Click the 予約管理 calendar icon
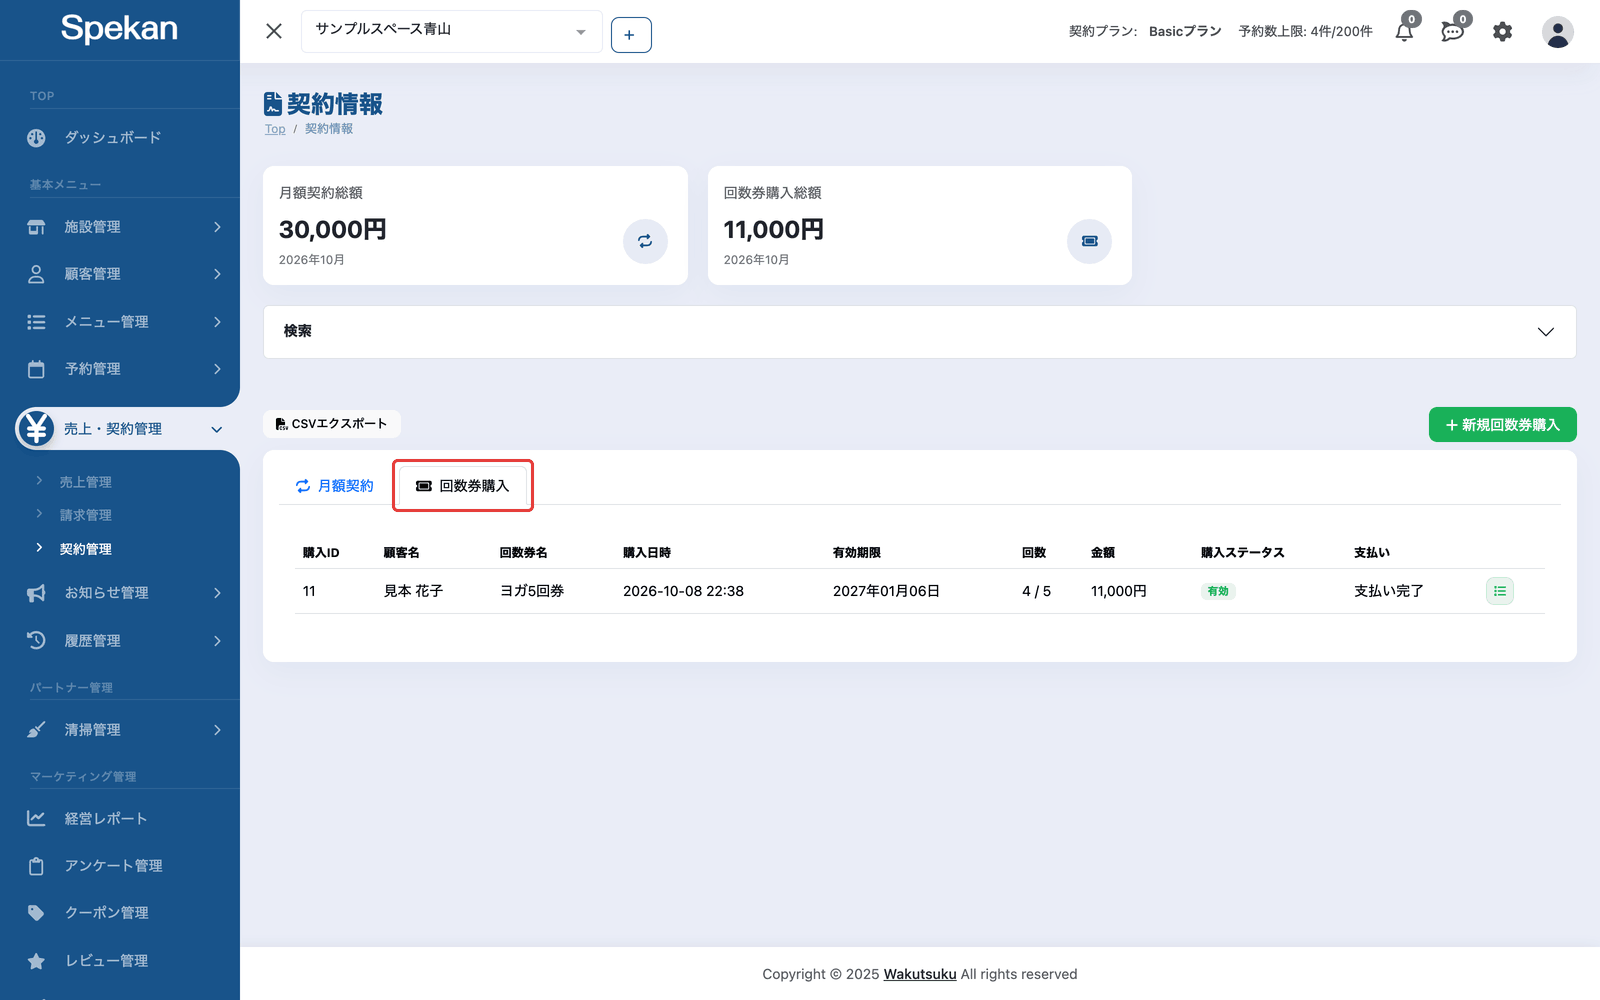1600x1000 pixels. tap(36, 369)
